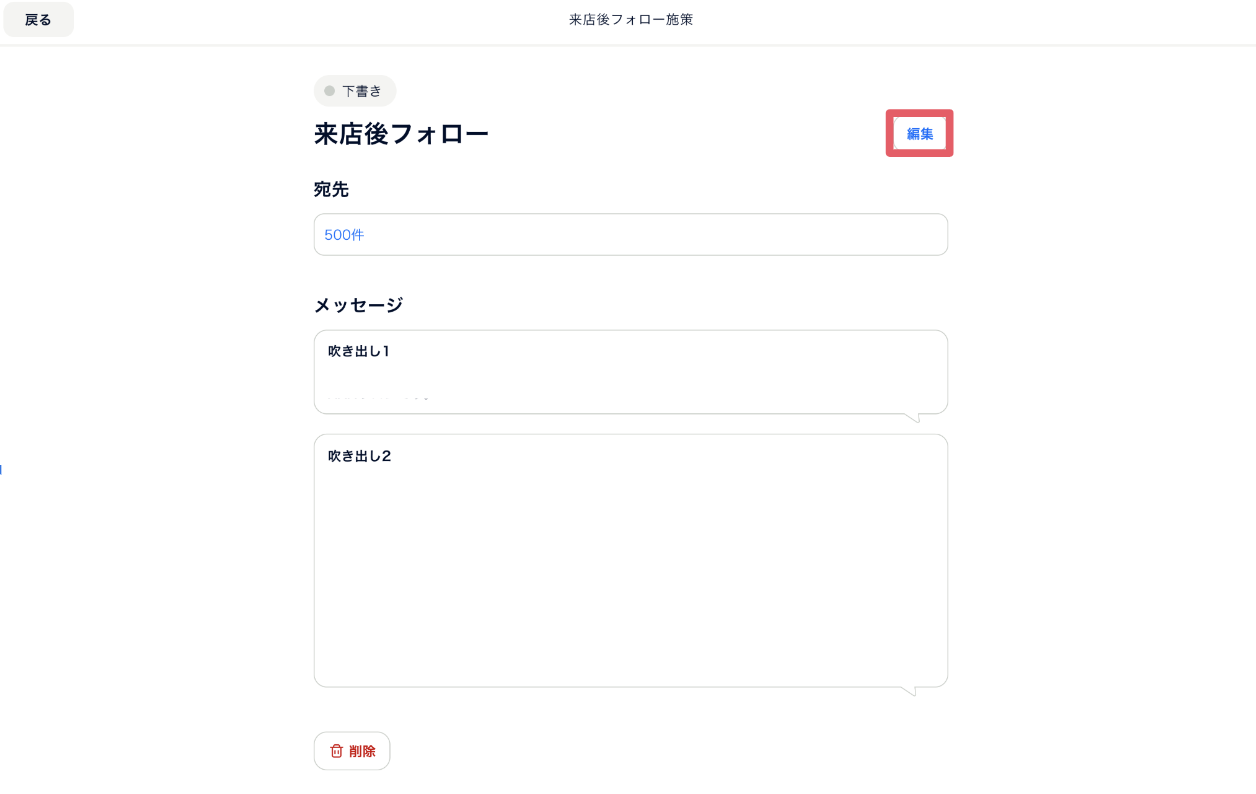The image size is (1256, 794).
Task: Click the 吹き出し2 label text
Action: (359, 456)
